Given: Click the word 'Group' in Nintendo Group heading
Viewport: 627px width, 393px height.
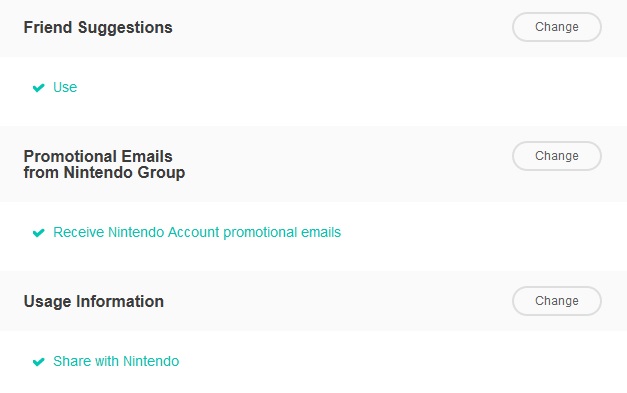Looking at the screenshot, I should [161, 173].
